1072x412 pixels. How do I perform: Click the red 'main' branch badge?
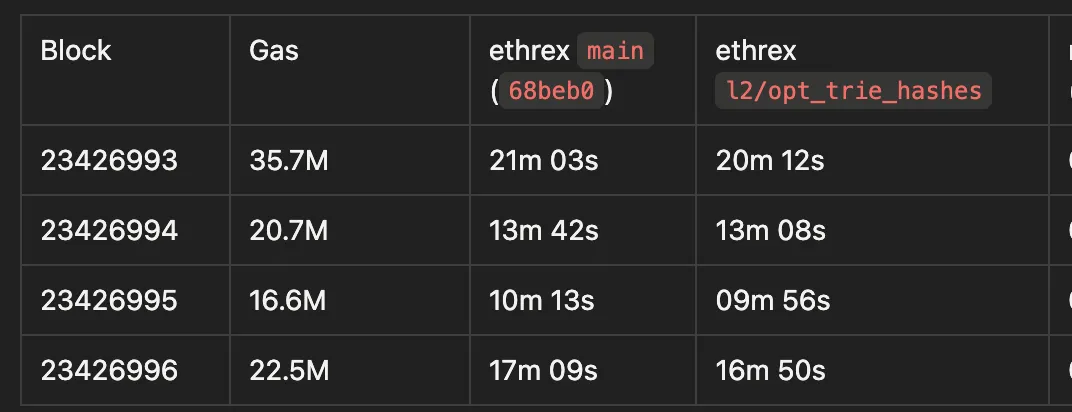point(615,51)
